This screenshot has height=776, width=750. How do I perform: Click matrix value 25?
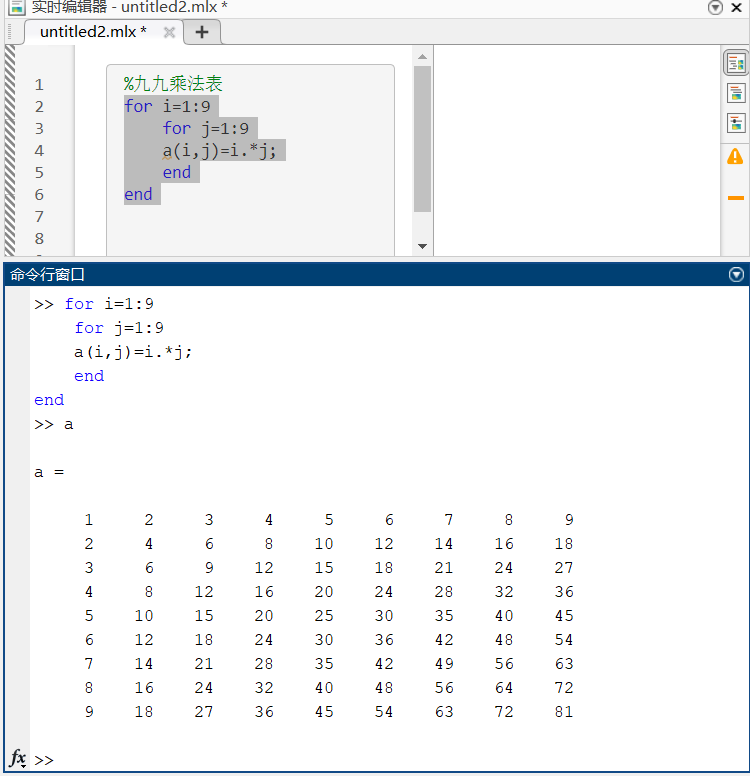(324, 616)
